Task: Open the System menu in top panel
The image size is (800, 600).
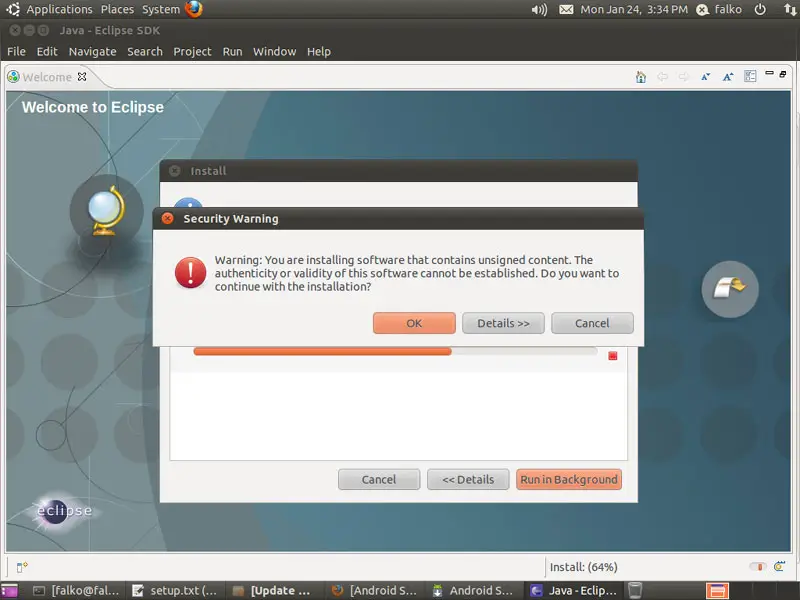Action: (x=161, y=9)
